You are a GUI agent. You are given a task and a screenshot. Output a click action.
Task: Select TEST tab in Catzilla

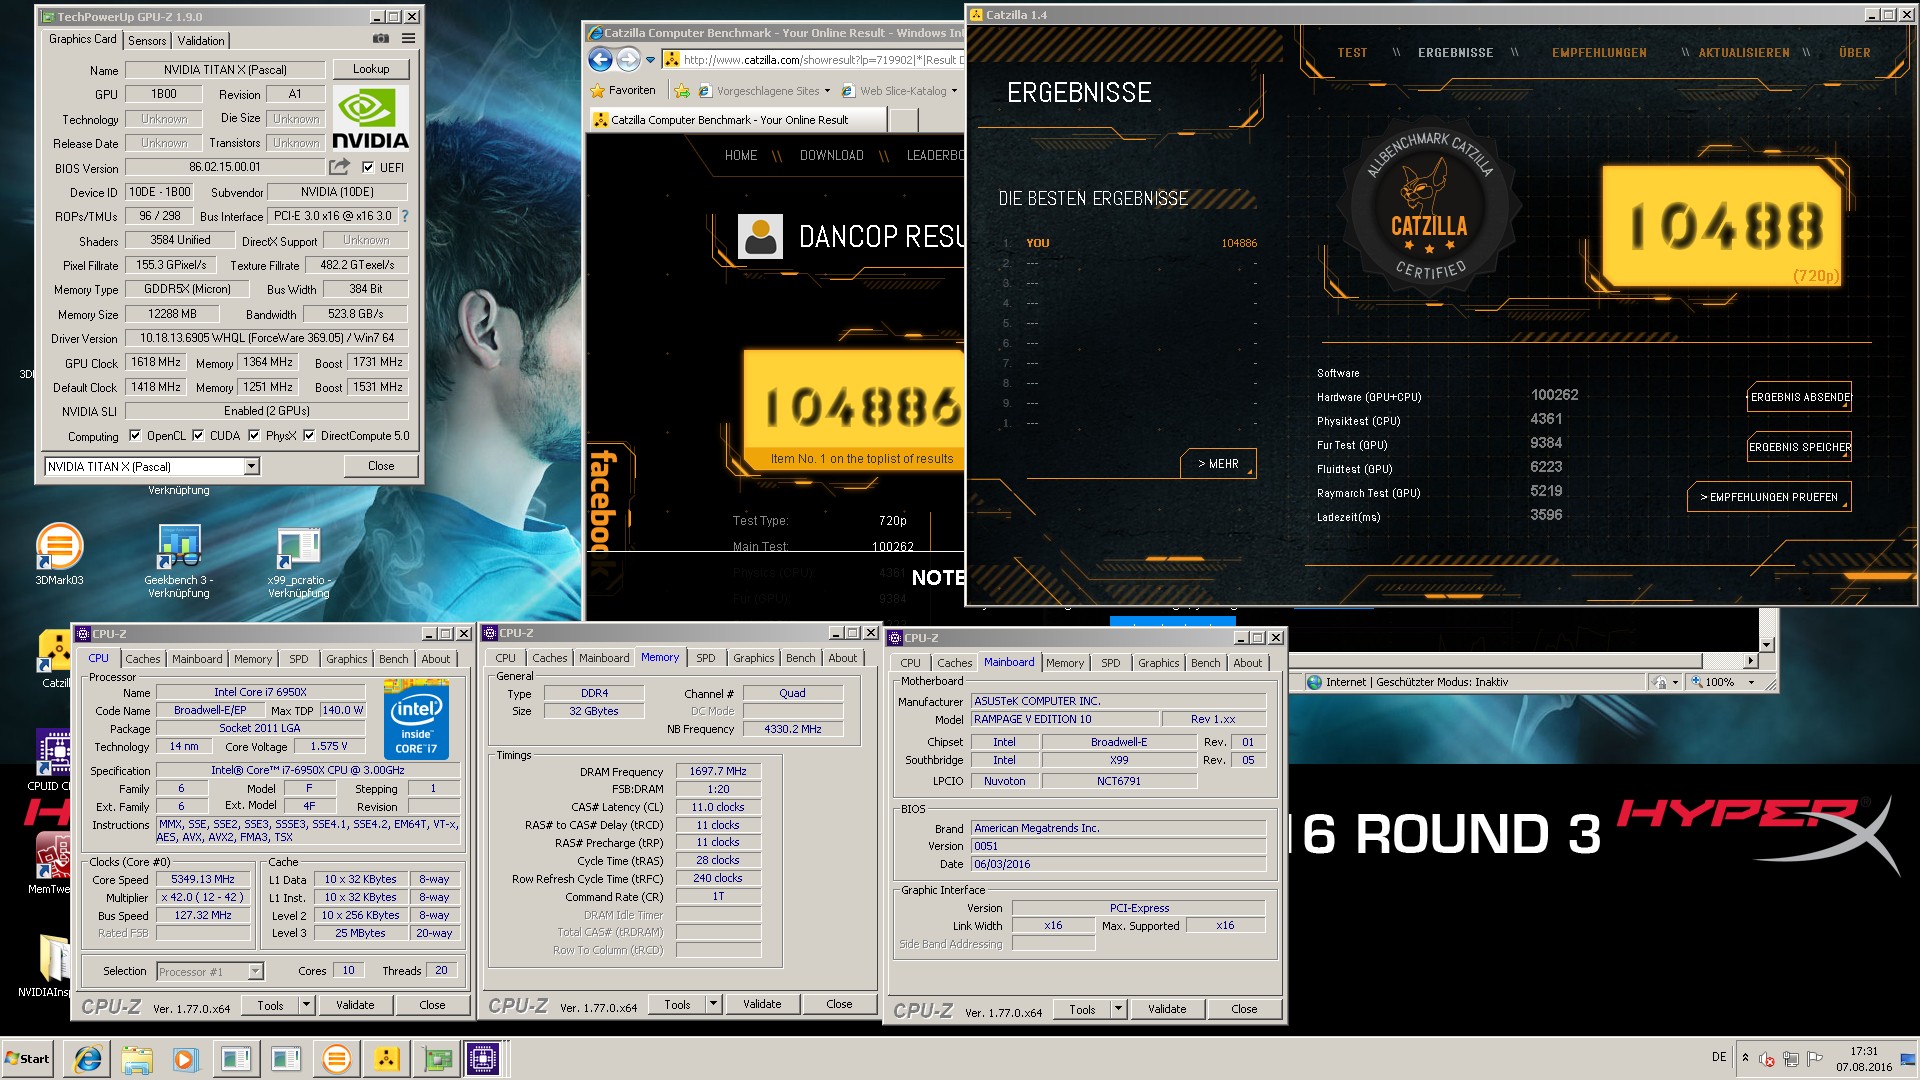tap(1352, 53)
